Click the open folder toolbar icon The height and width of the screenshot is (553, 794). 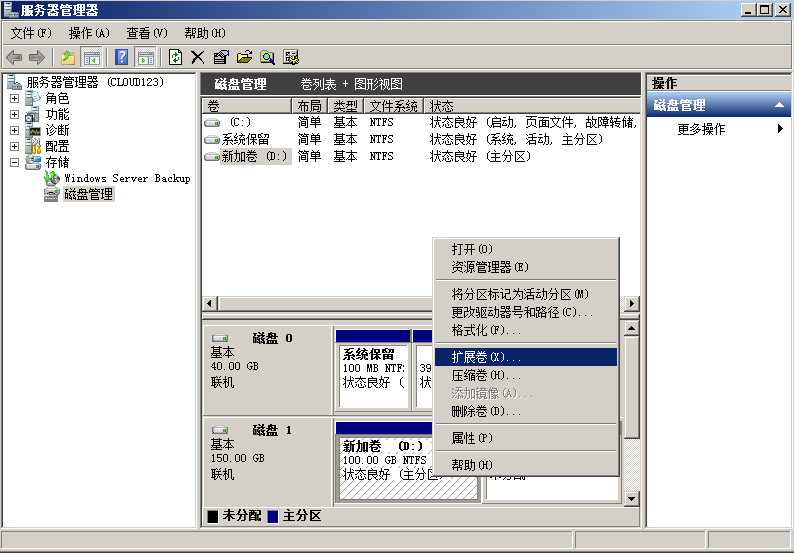tap(243, 58)
